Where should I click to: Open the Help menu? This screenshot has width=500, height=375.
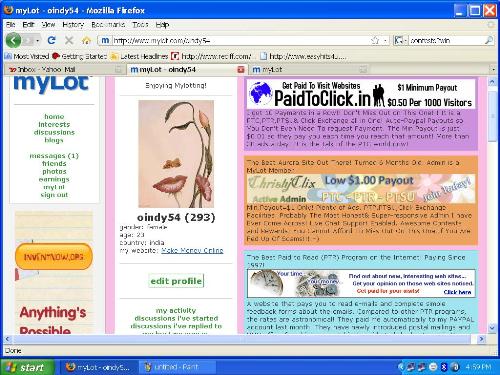click(x=162, y=24)
